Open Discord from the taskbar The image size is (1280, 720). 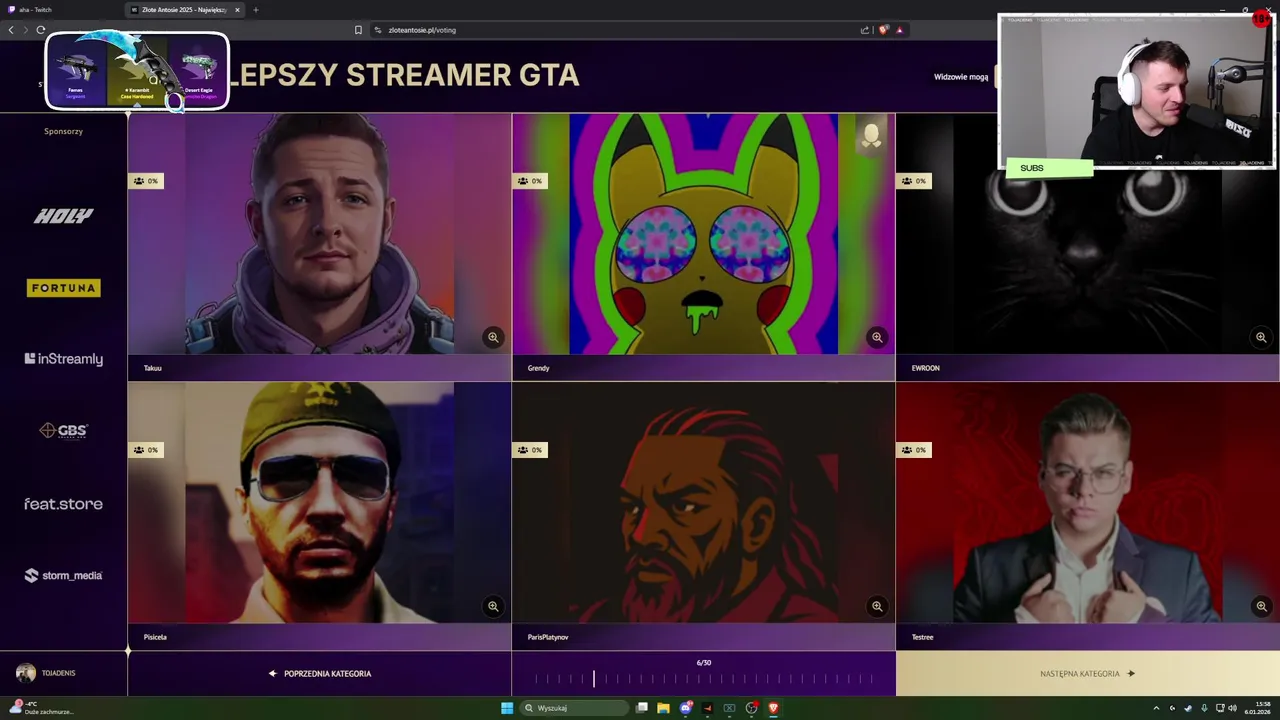point(685,708)
